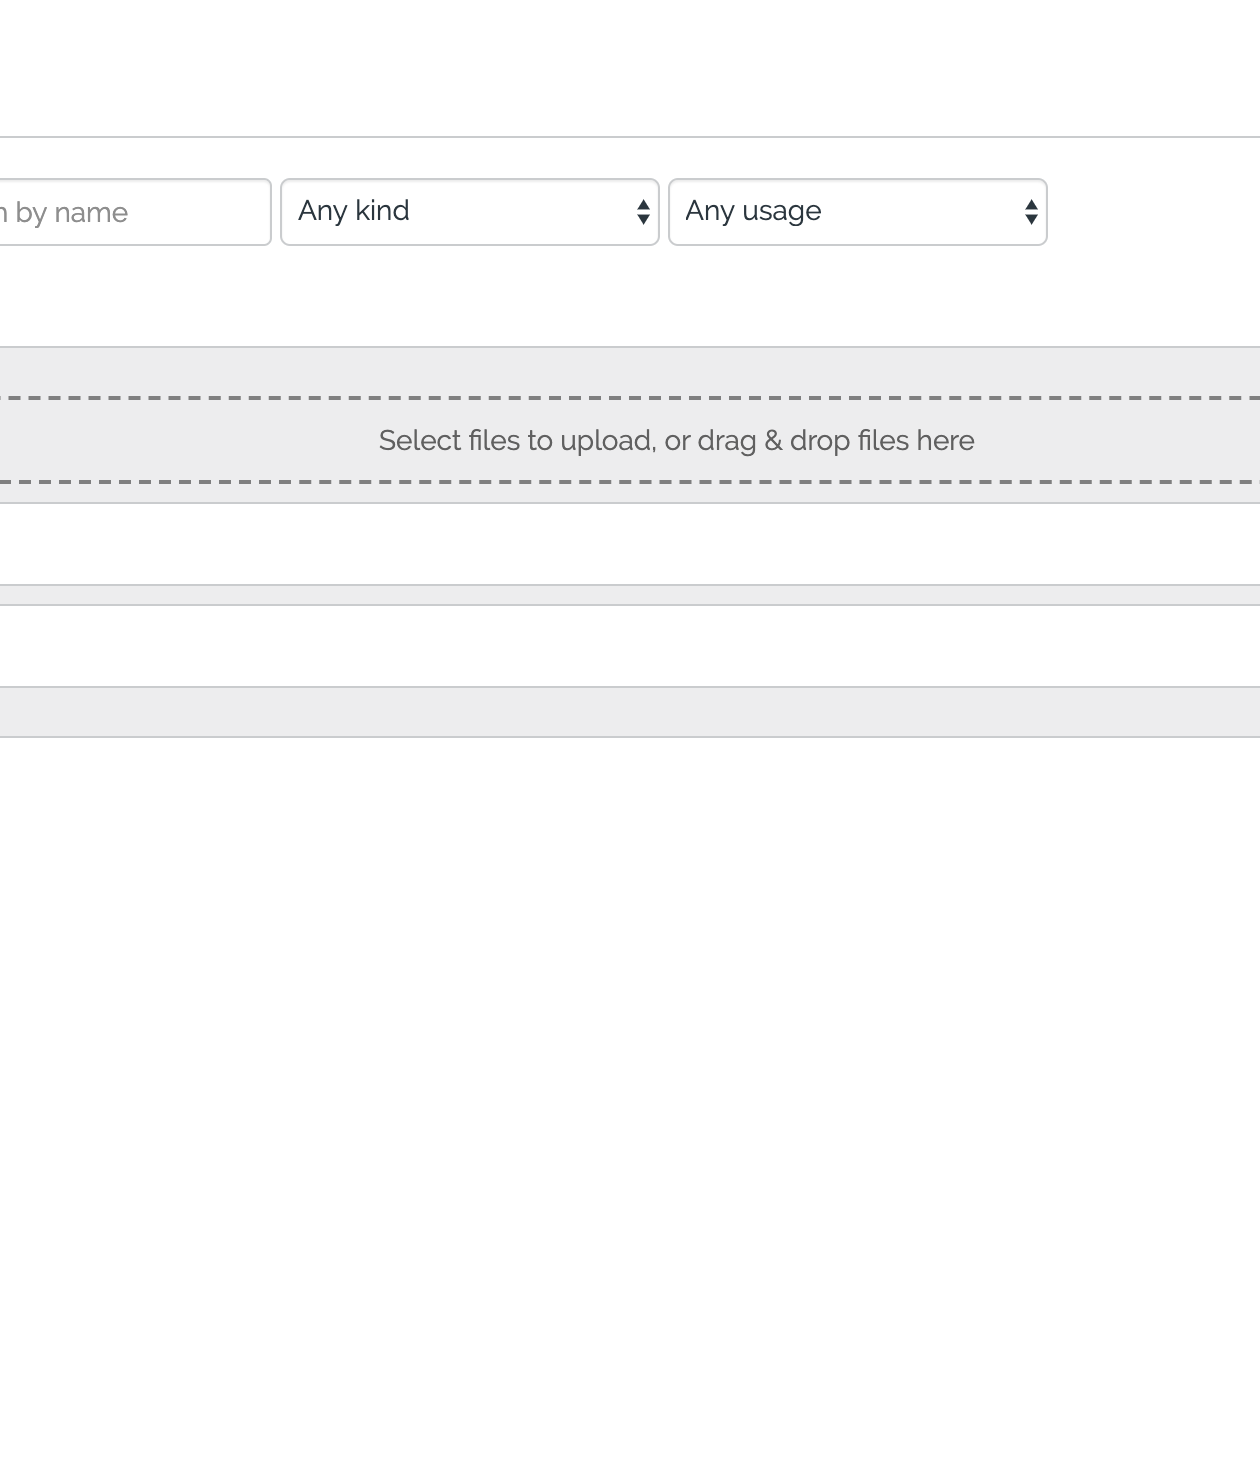Click the thin gray bar below upload area
The width and height of the screenshot is (1260, 1474).
[x=630, y=595]
